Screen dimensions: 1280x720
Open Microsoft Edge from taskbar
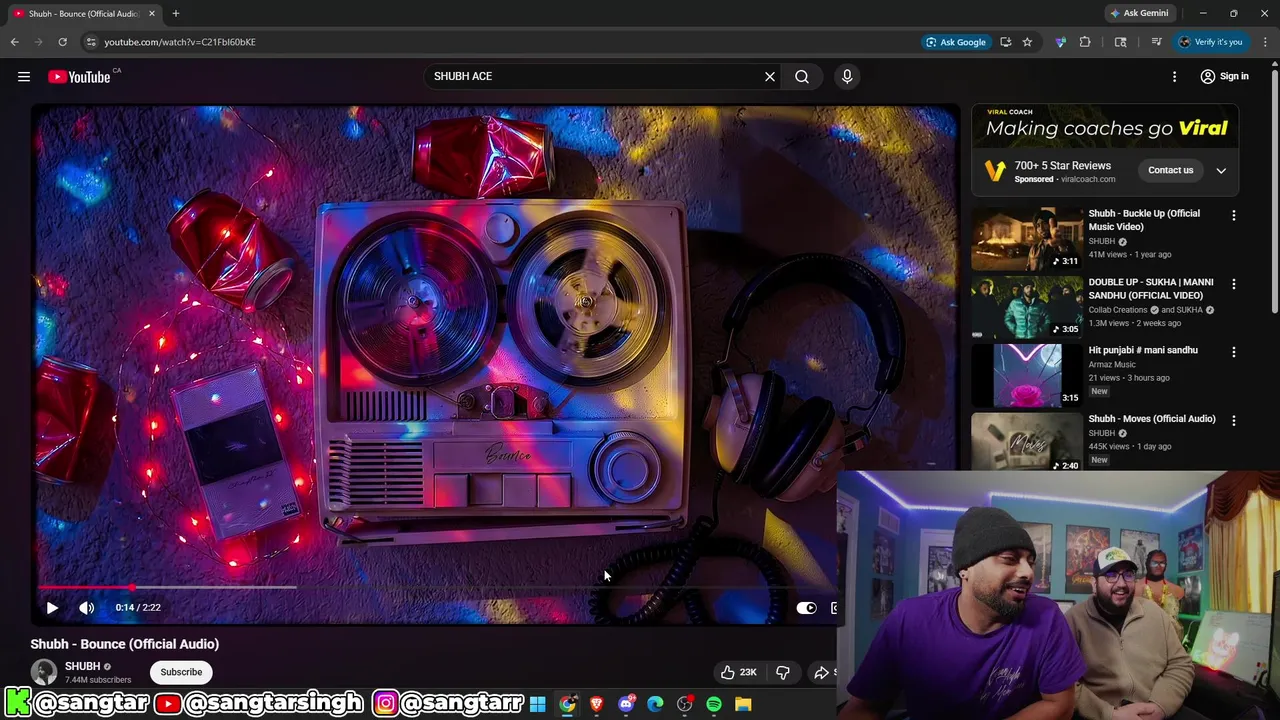pos(655,705)
